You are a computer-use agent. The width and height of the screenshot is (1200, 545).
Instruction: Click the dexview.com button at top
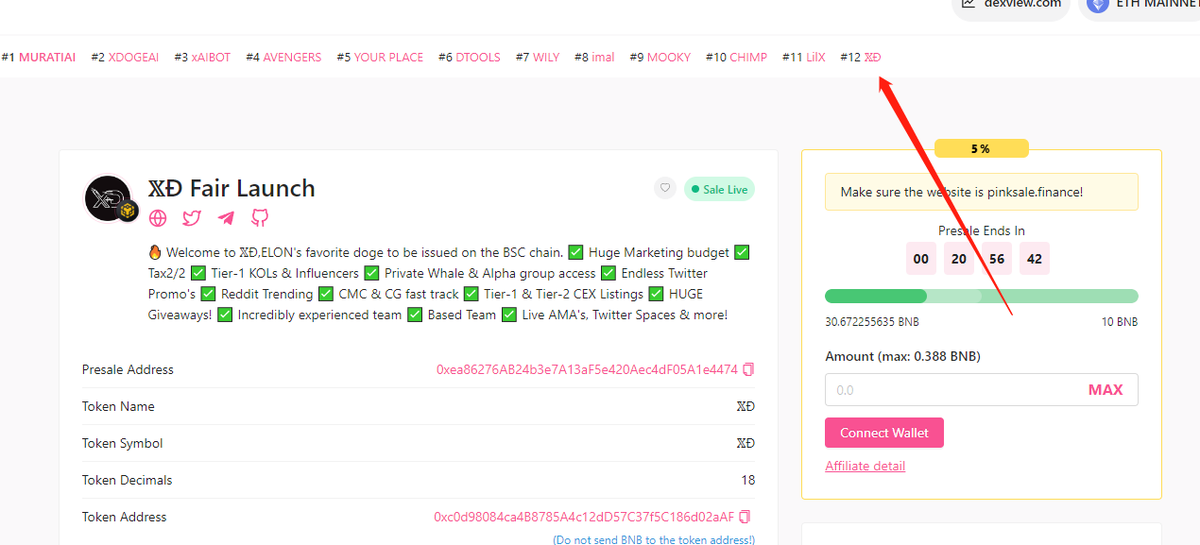[x=1009, y=5]
